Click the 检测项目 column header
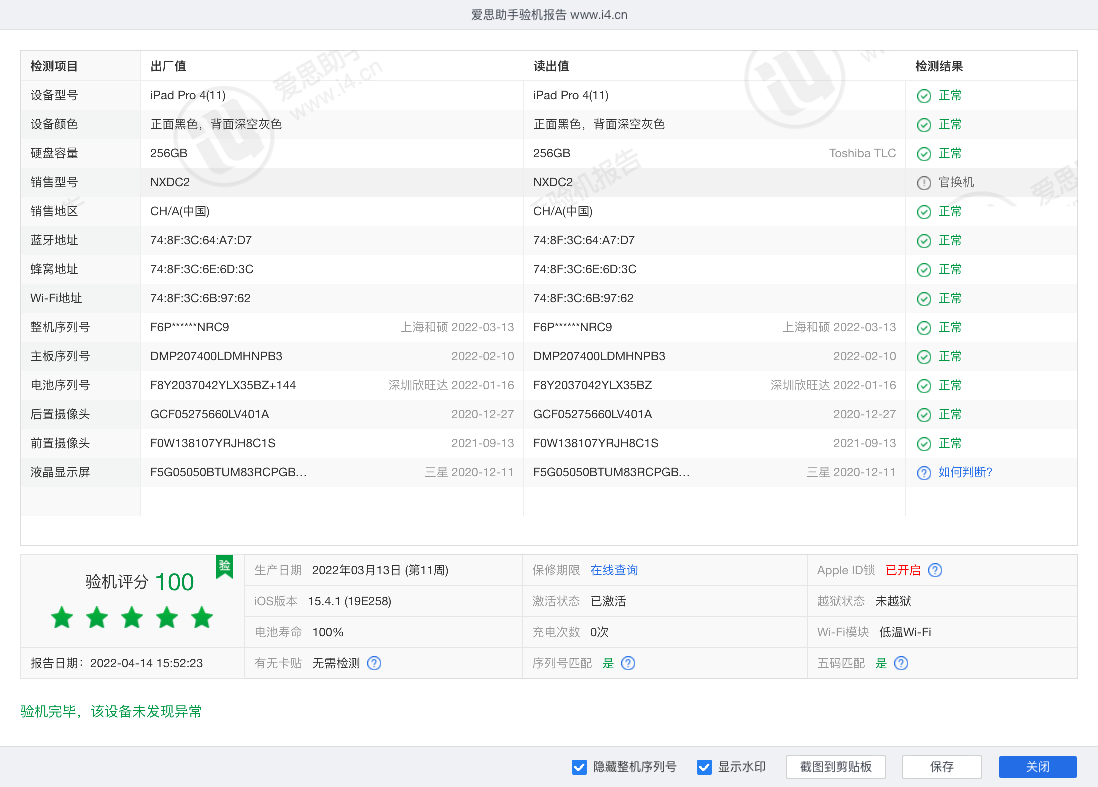This screenshot has width=1098, height=787. pyautogui.click(x=54, y=66)
